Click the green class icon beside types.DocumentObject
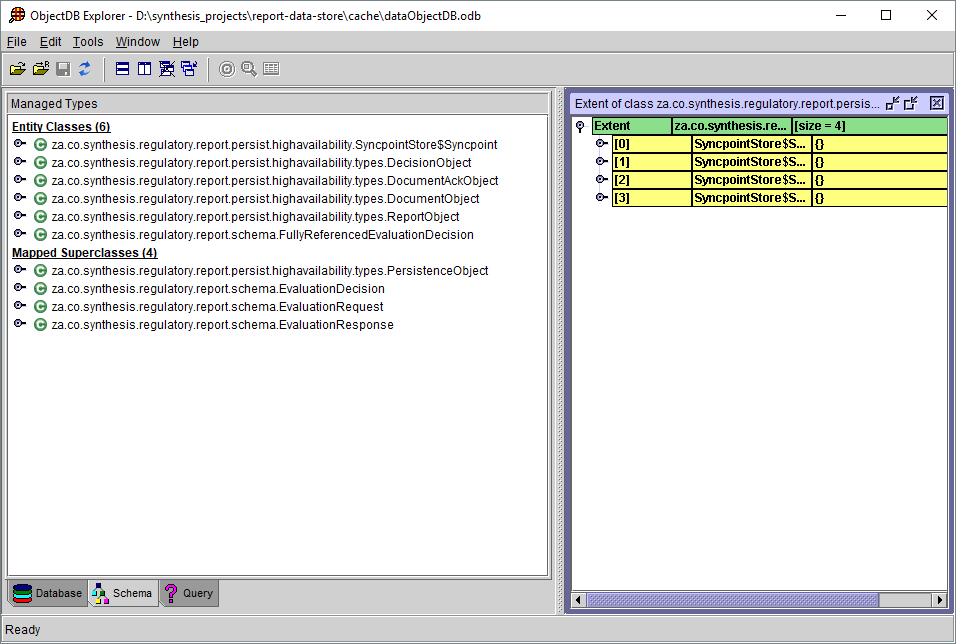 pos(40,199)
